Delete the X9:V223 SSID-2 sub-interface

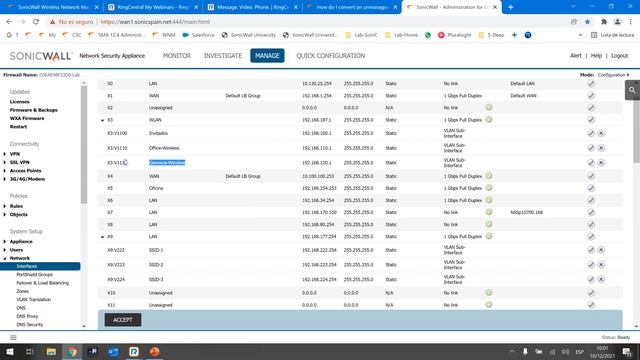pyautogui.click(x=601, y=264)
